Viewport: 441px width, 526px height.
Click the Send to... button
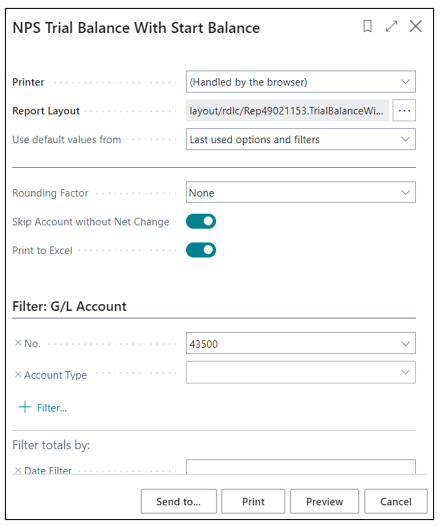(x=179, y=501)
